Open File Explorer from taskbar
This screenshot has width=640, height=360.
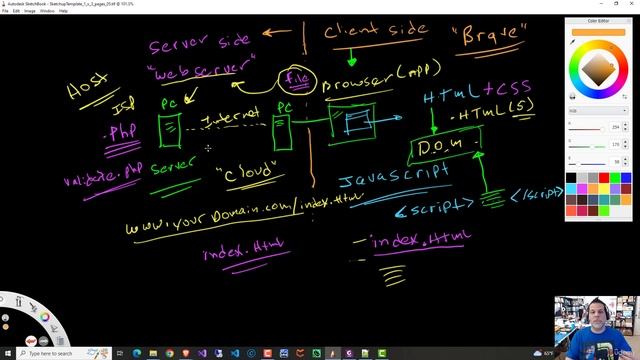[153, 353]
